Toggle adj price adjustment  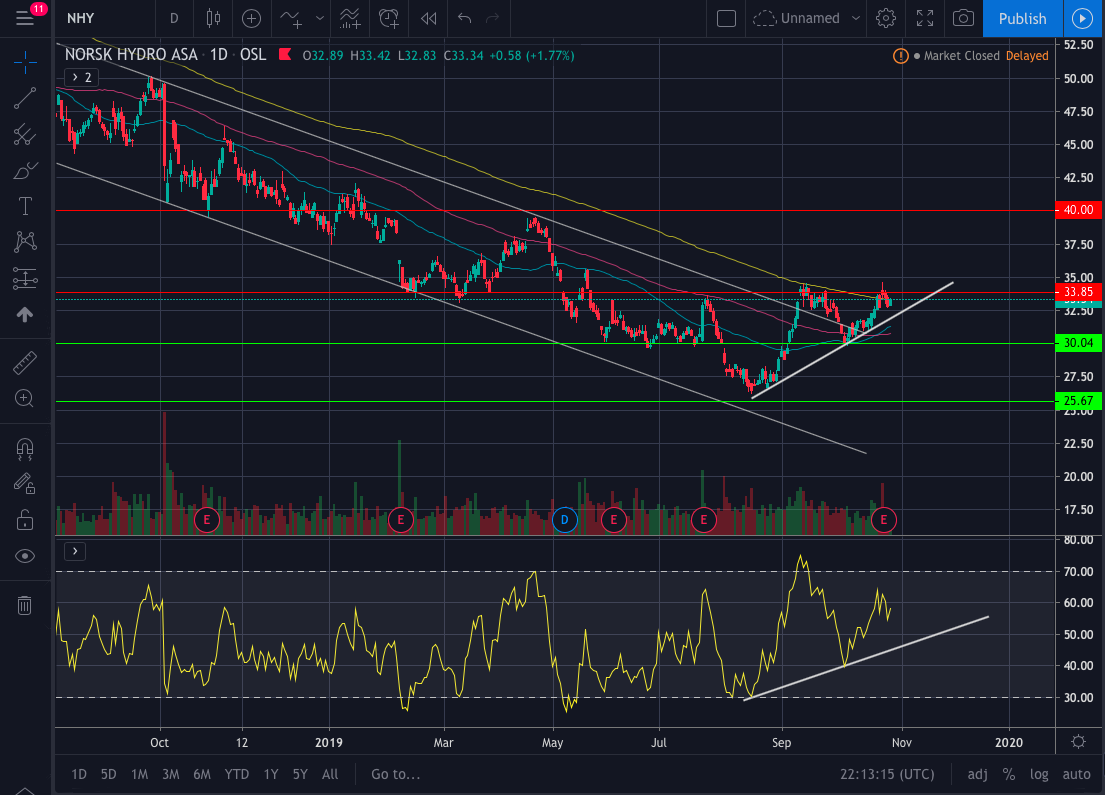click(x=977, y=774)
